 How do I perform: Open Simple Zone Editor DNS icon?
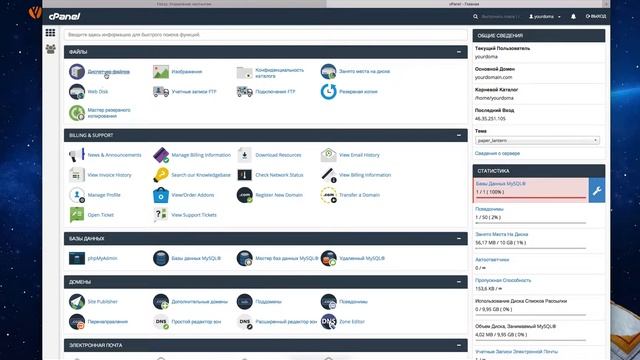[x=161, y=322]
